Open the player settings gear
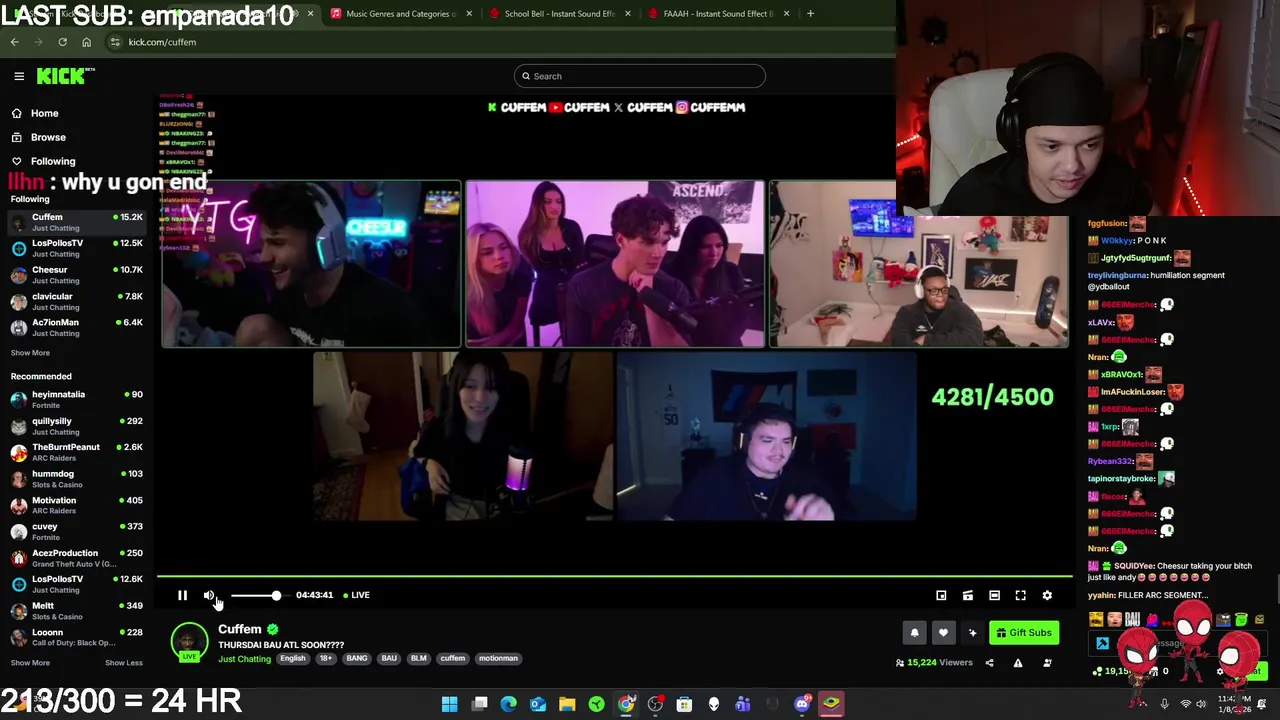1280x720 pixels. coord(1047,595)
